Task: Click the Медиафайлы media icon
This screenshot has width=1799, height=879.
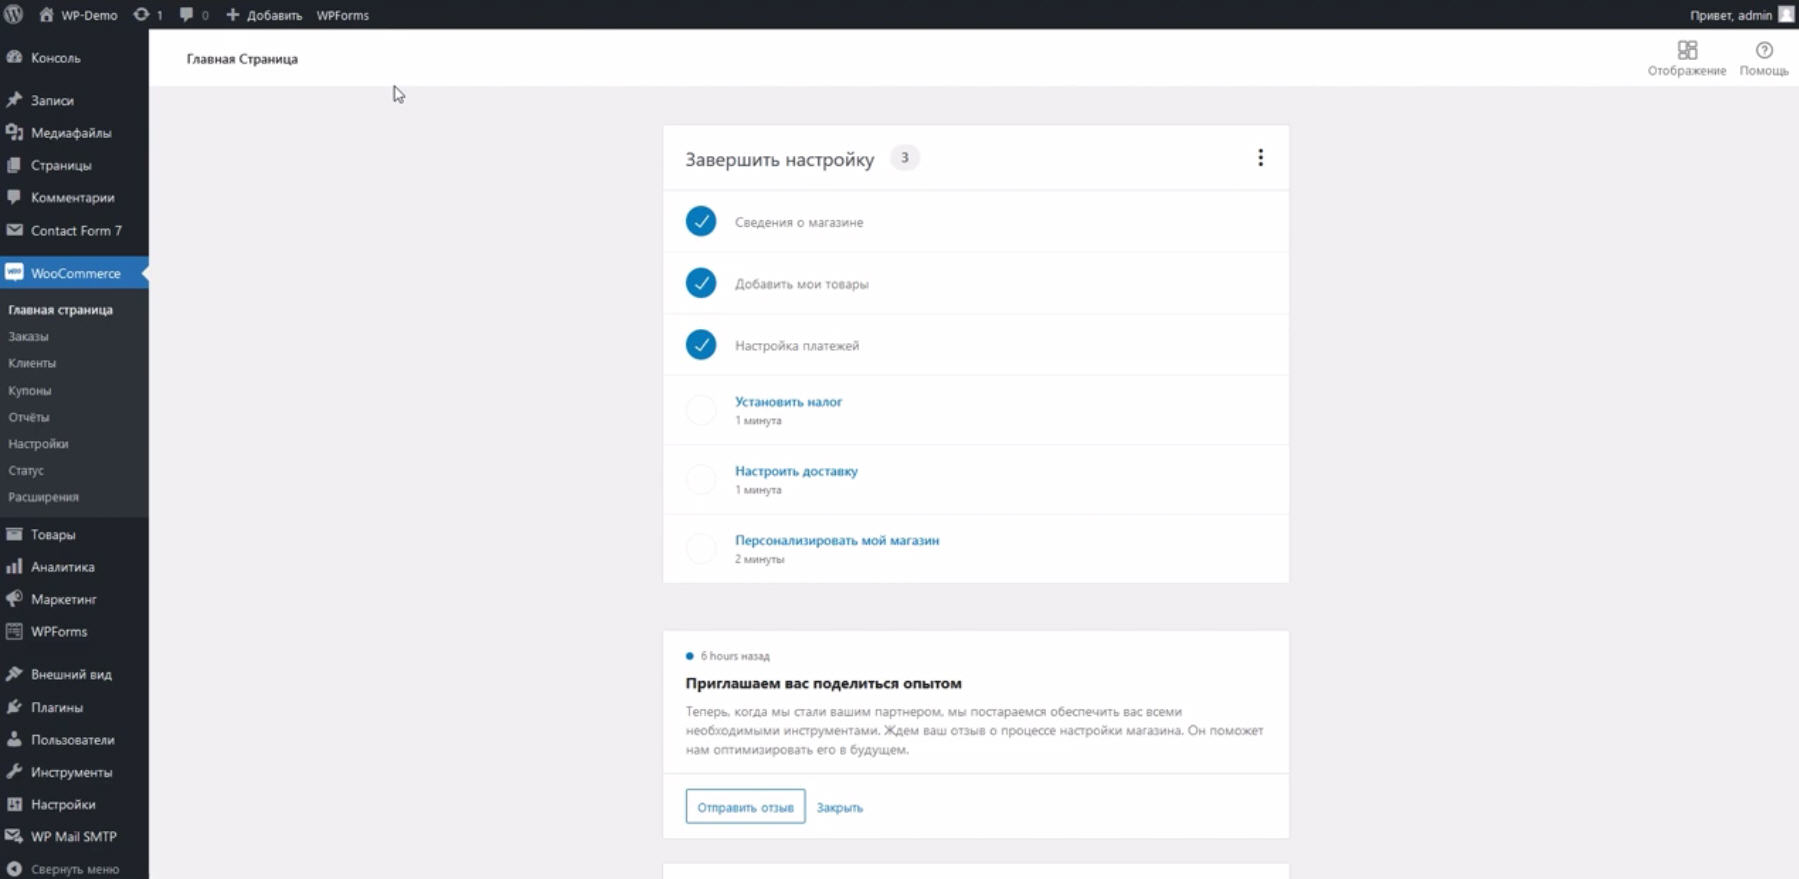Action: click(14, 132)
